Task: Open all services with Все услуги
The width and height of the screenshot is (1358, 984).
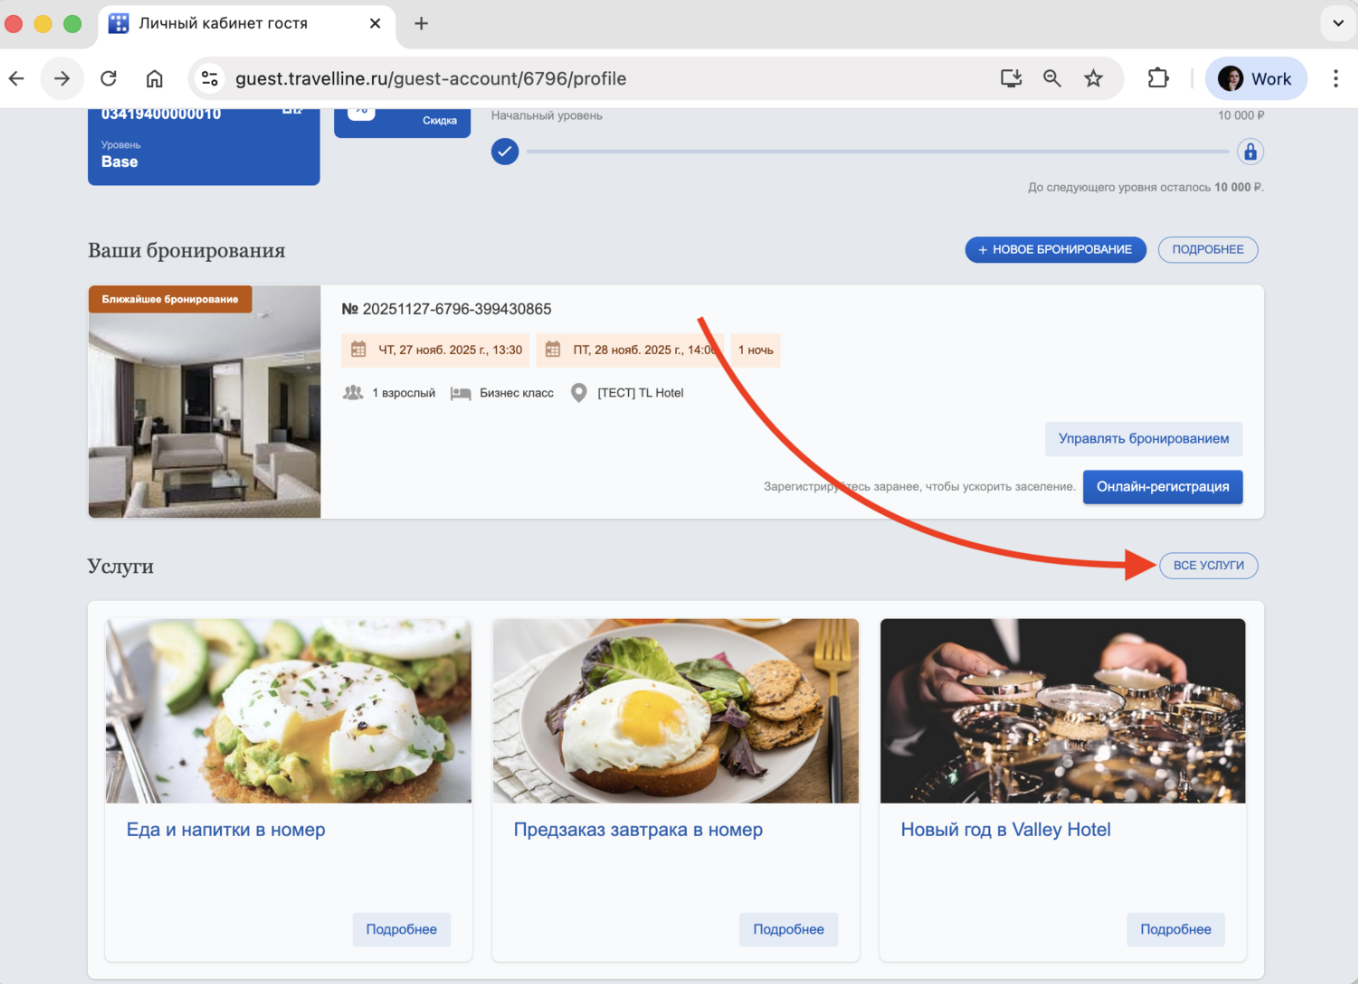Action: coord(1208,566)
